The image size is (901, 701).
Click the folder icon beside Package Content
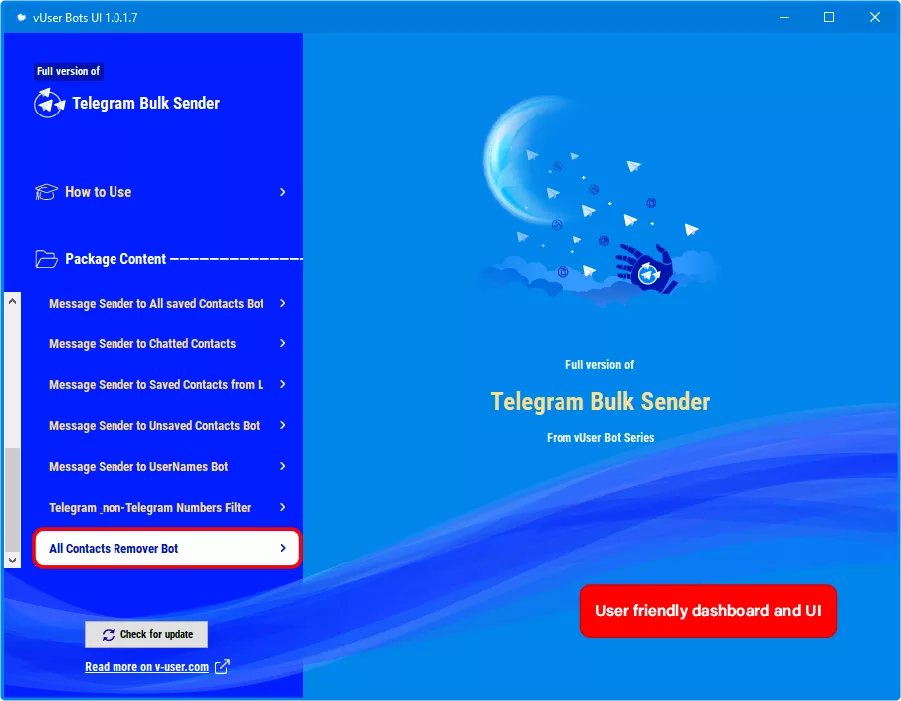(x=47, y=259)
